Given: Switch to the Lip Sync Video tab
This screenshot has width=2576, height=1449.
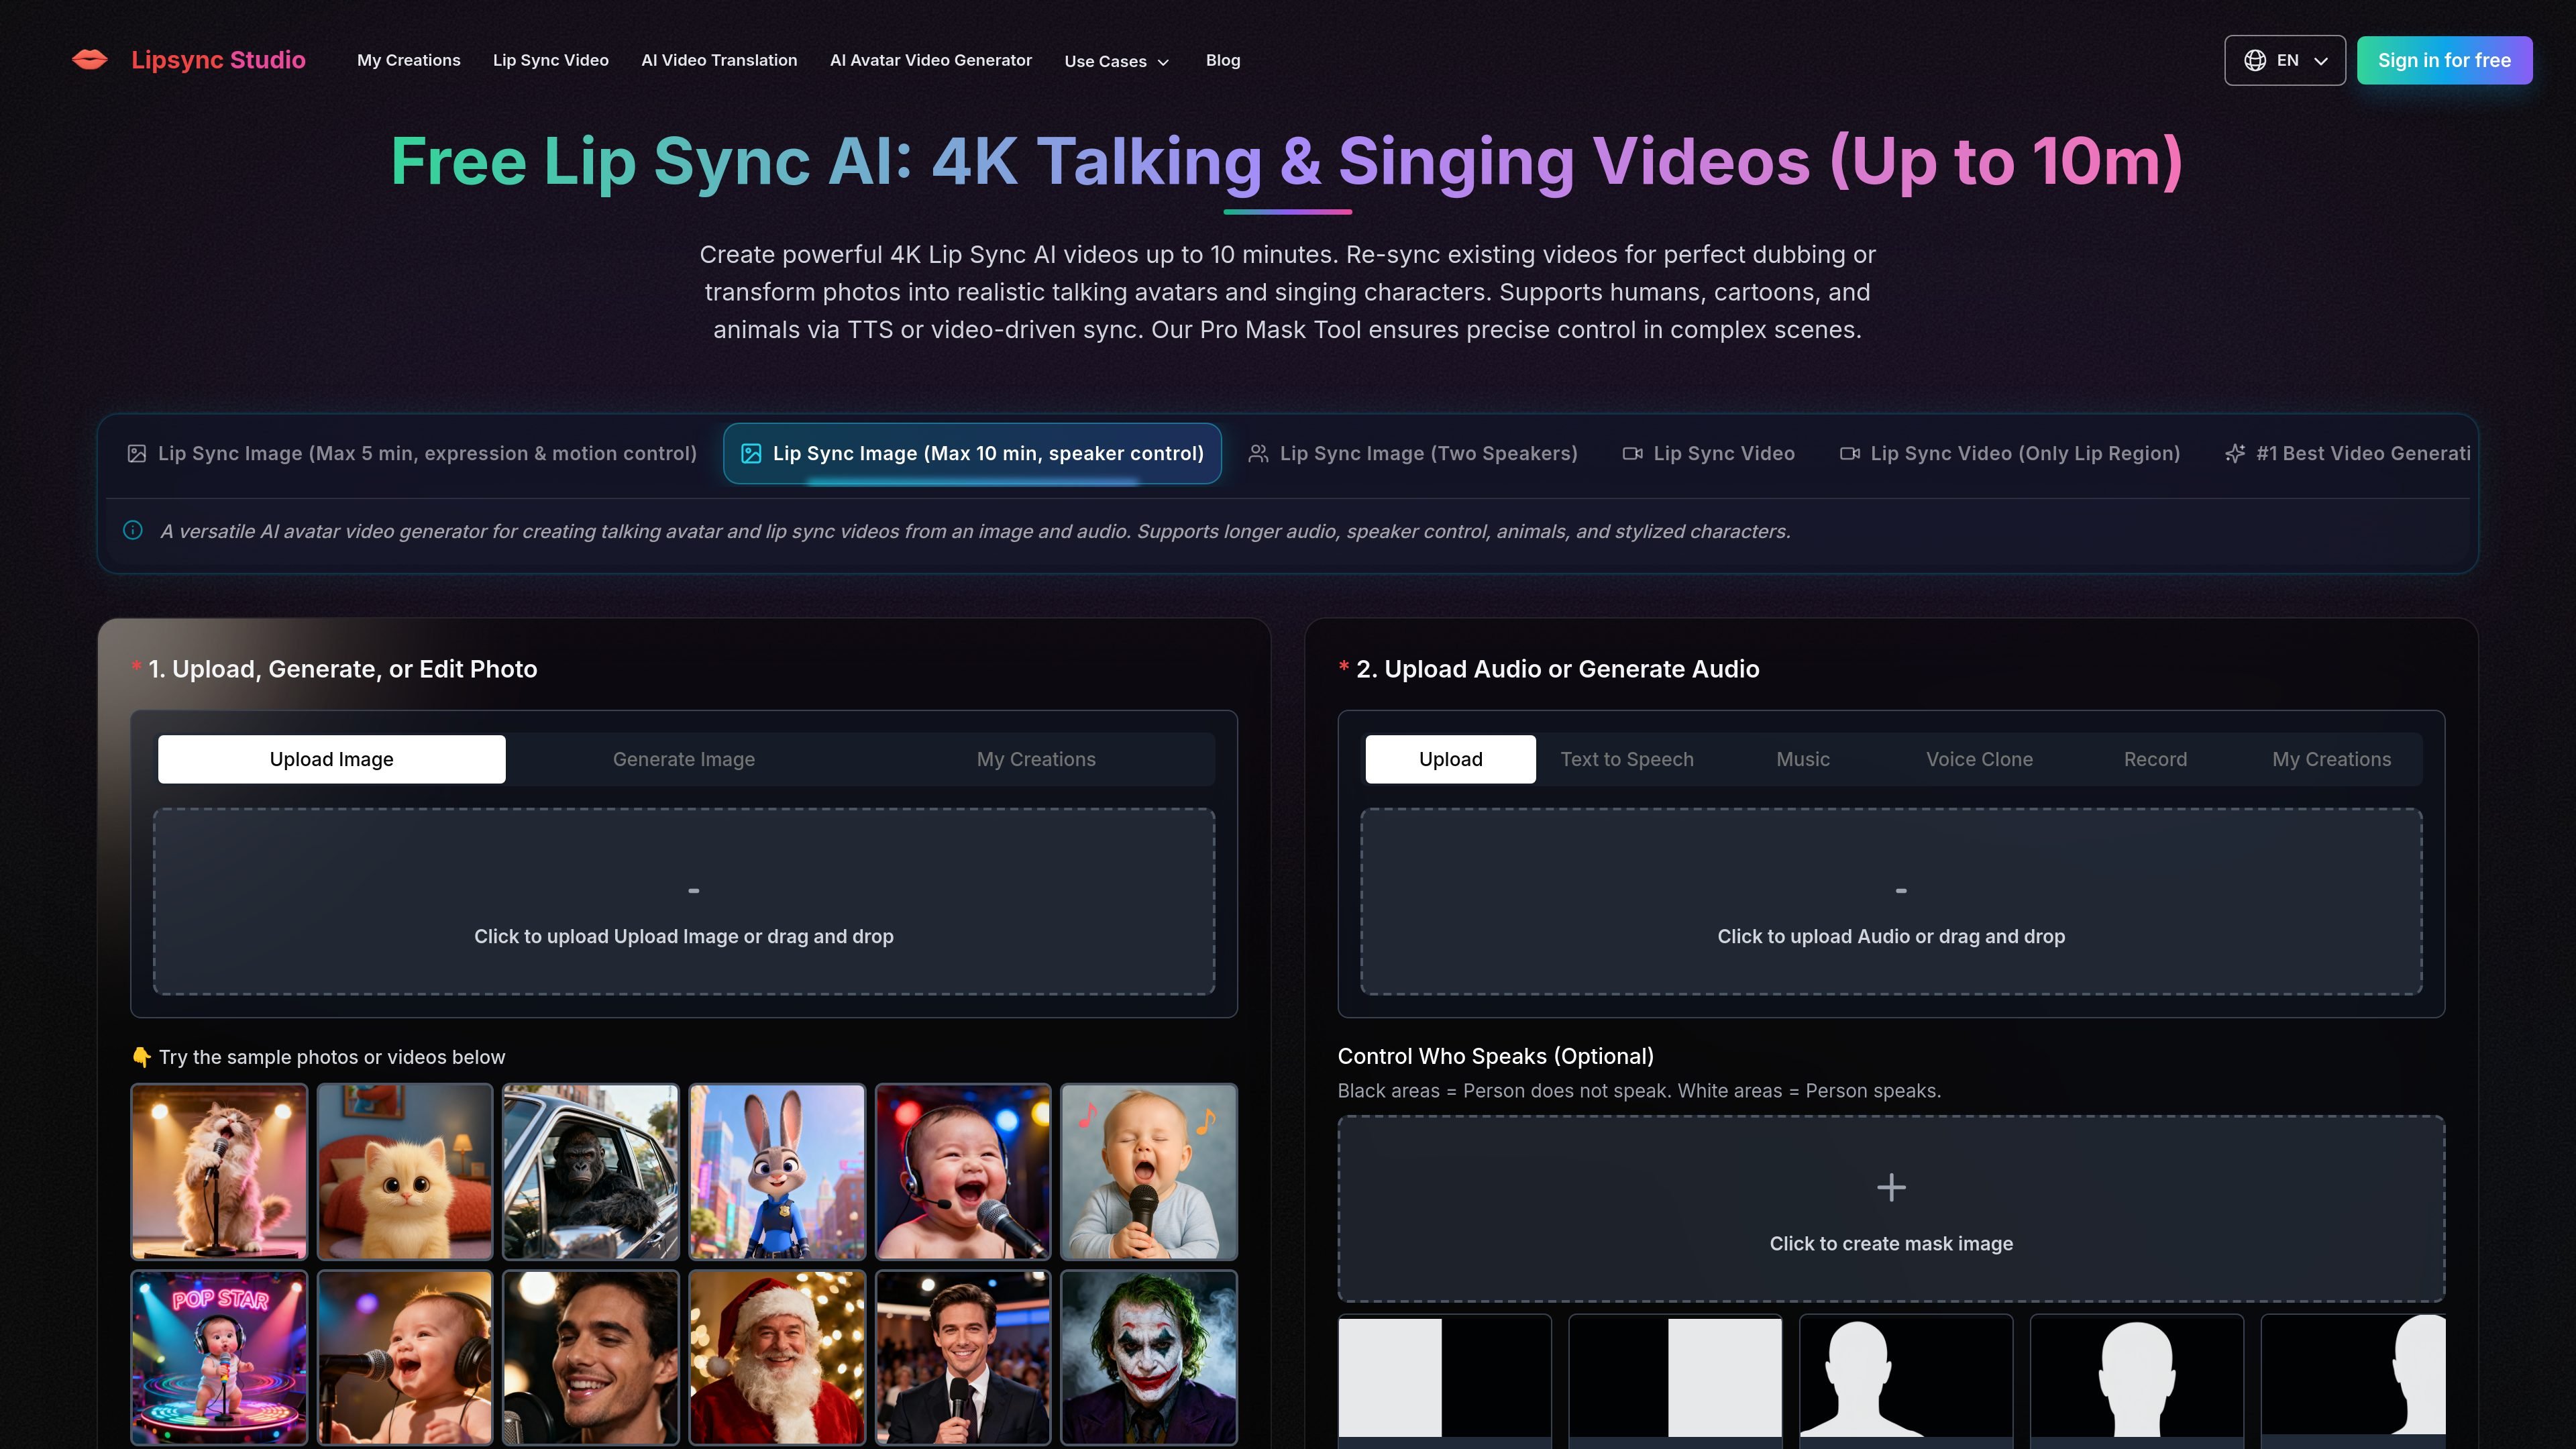Looking at the screenshot, I should pos(1708,454).
